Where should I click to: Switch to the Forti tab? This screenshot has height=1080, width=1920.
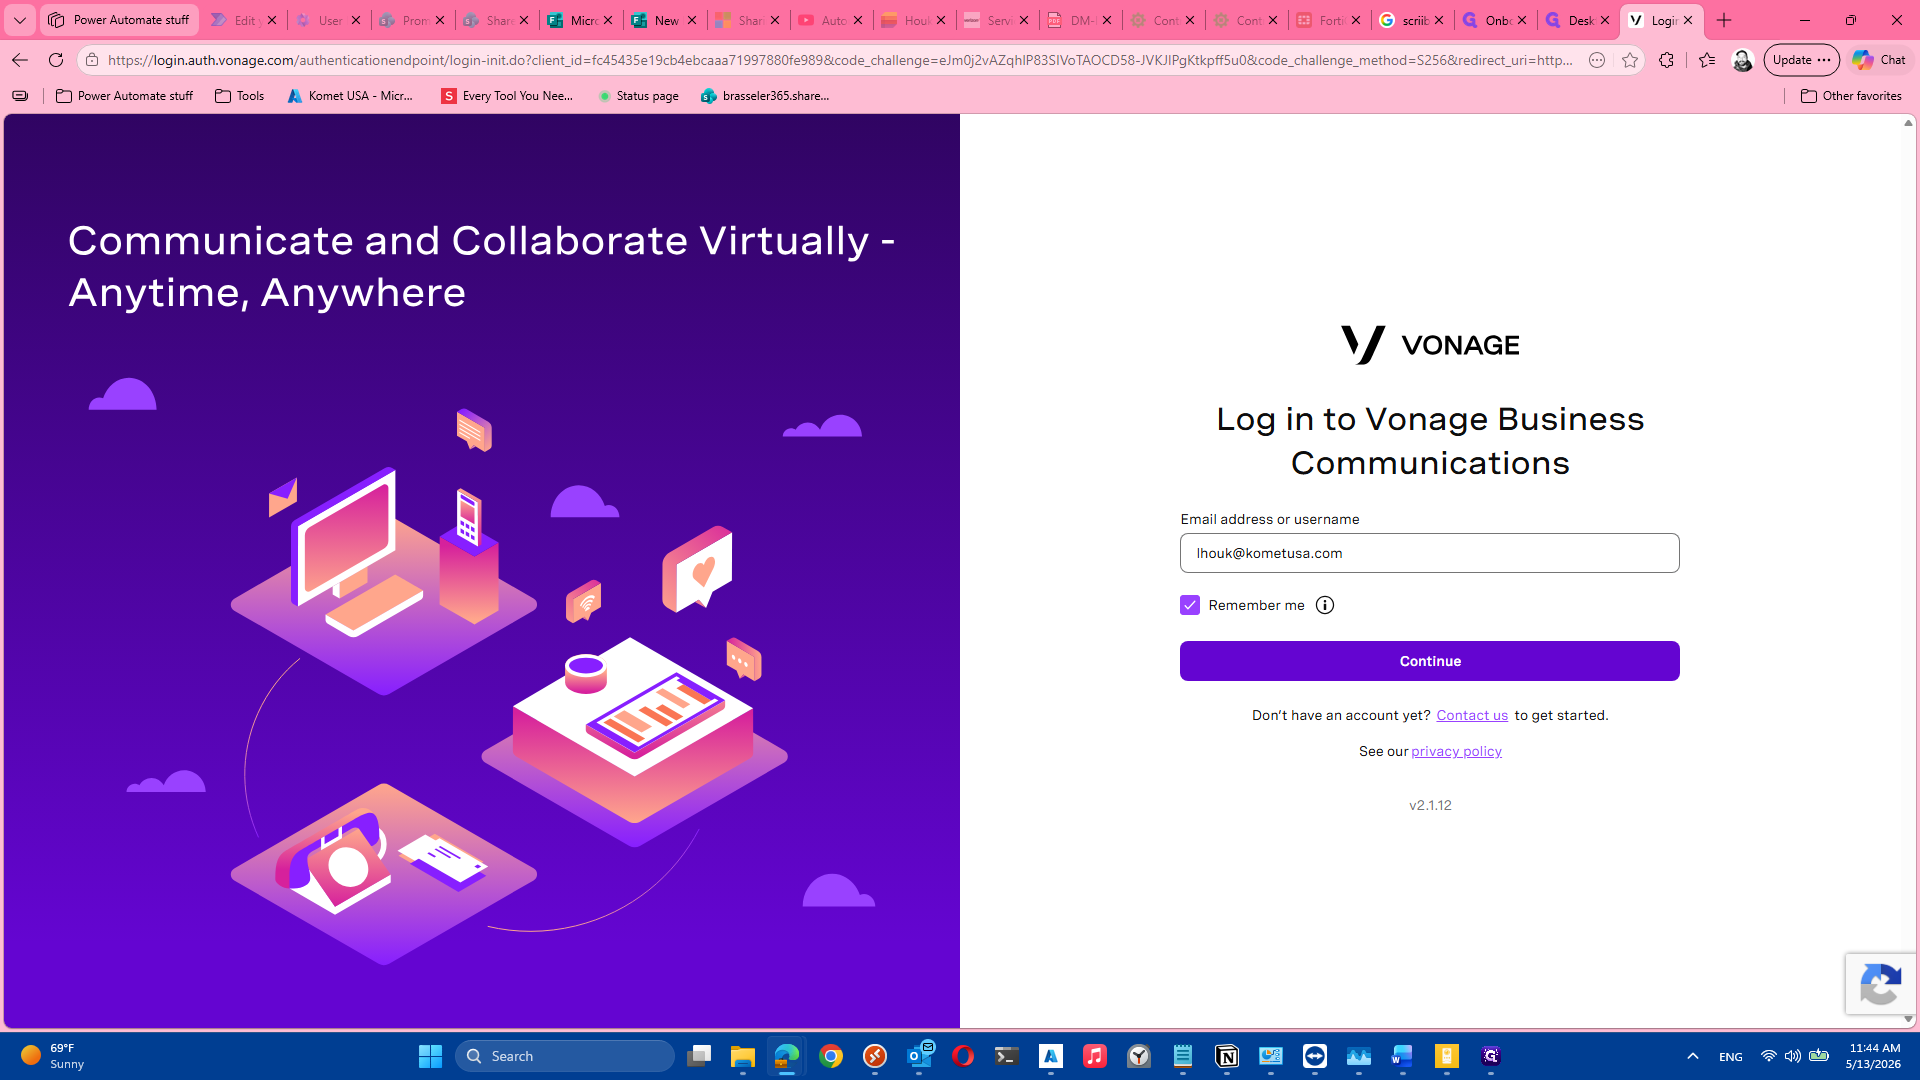1328,20
